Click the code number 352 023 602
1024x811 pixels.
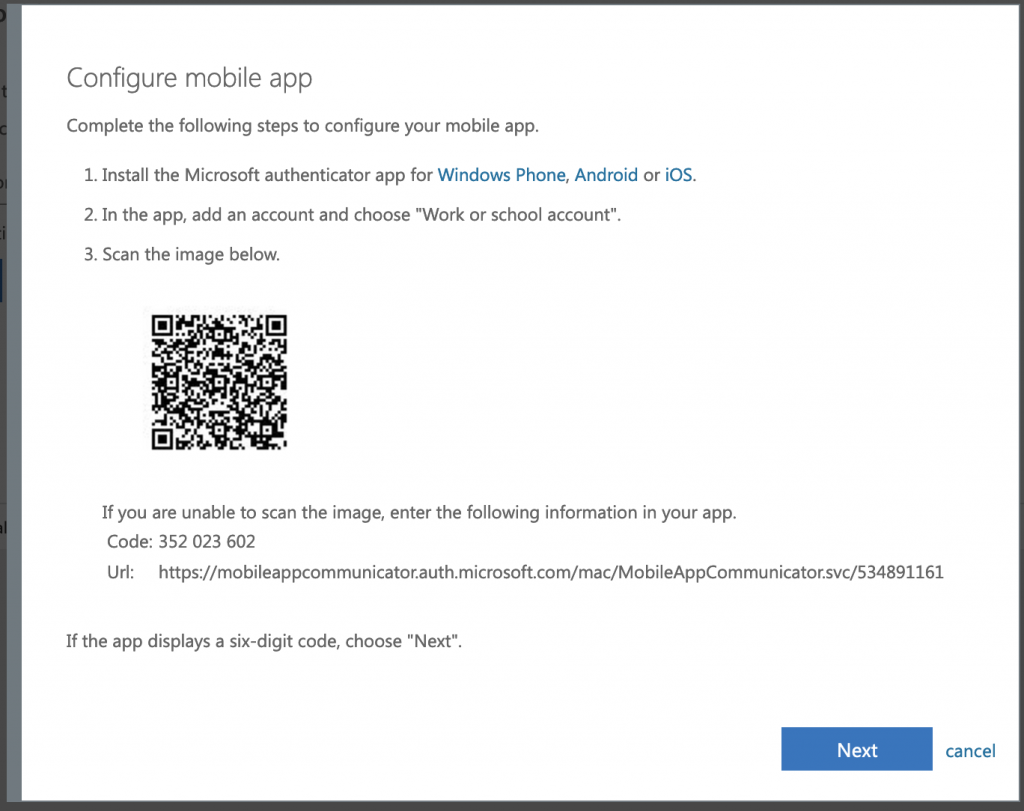pyautogui.click(x=207, y=542)
